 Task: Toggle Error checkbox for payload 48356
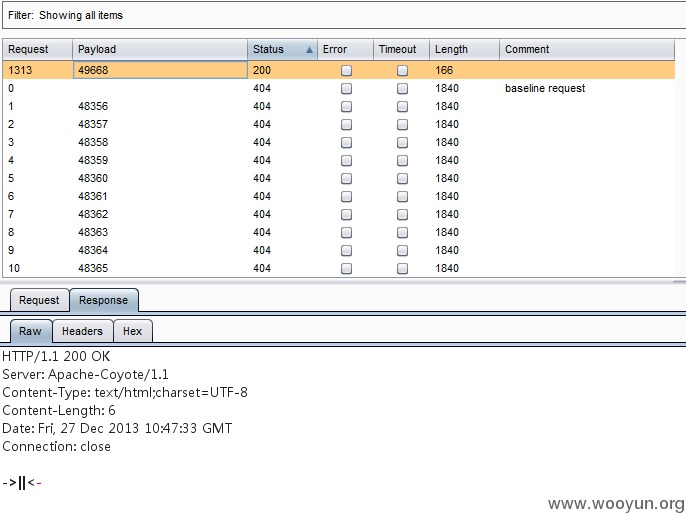point(346,107)
